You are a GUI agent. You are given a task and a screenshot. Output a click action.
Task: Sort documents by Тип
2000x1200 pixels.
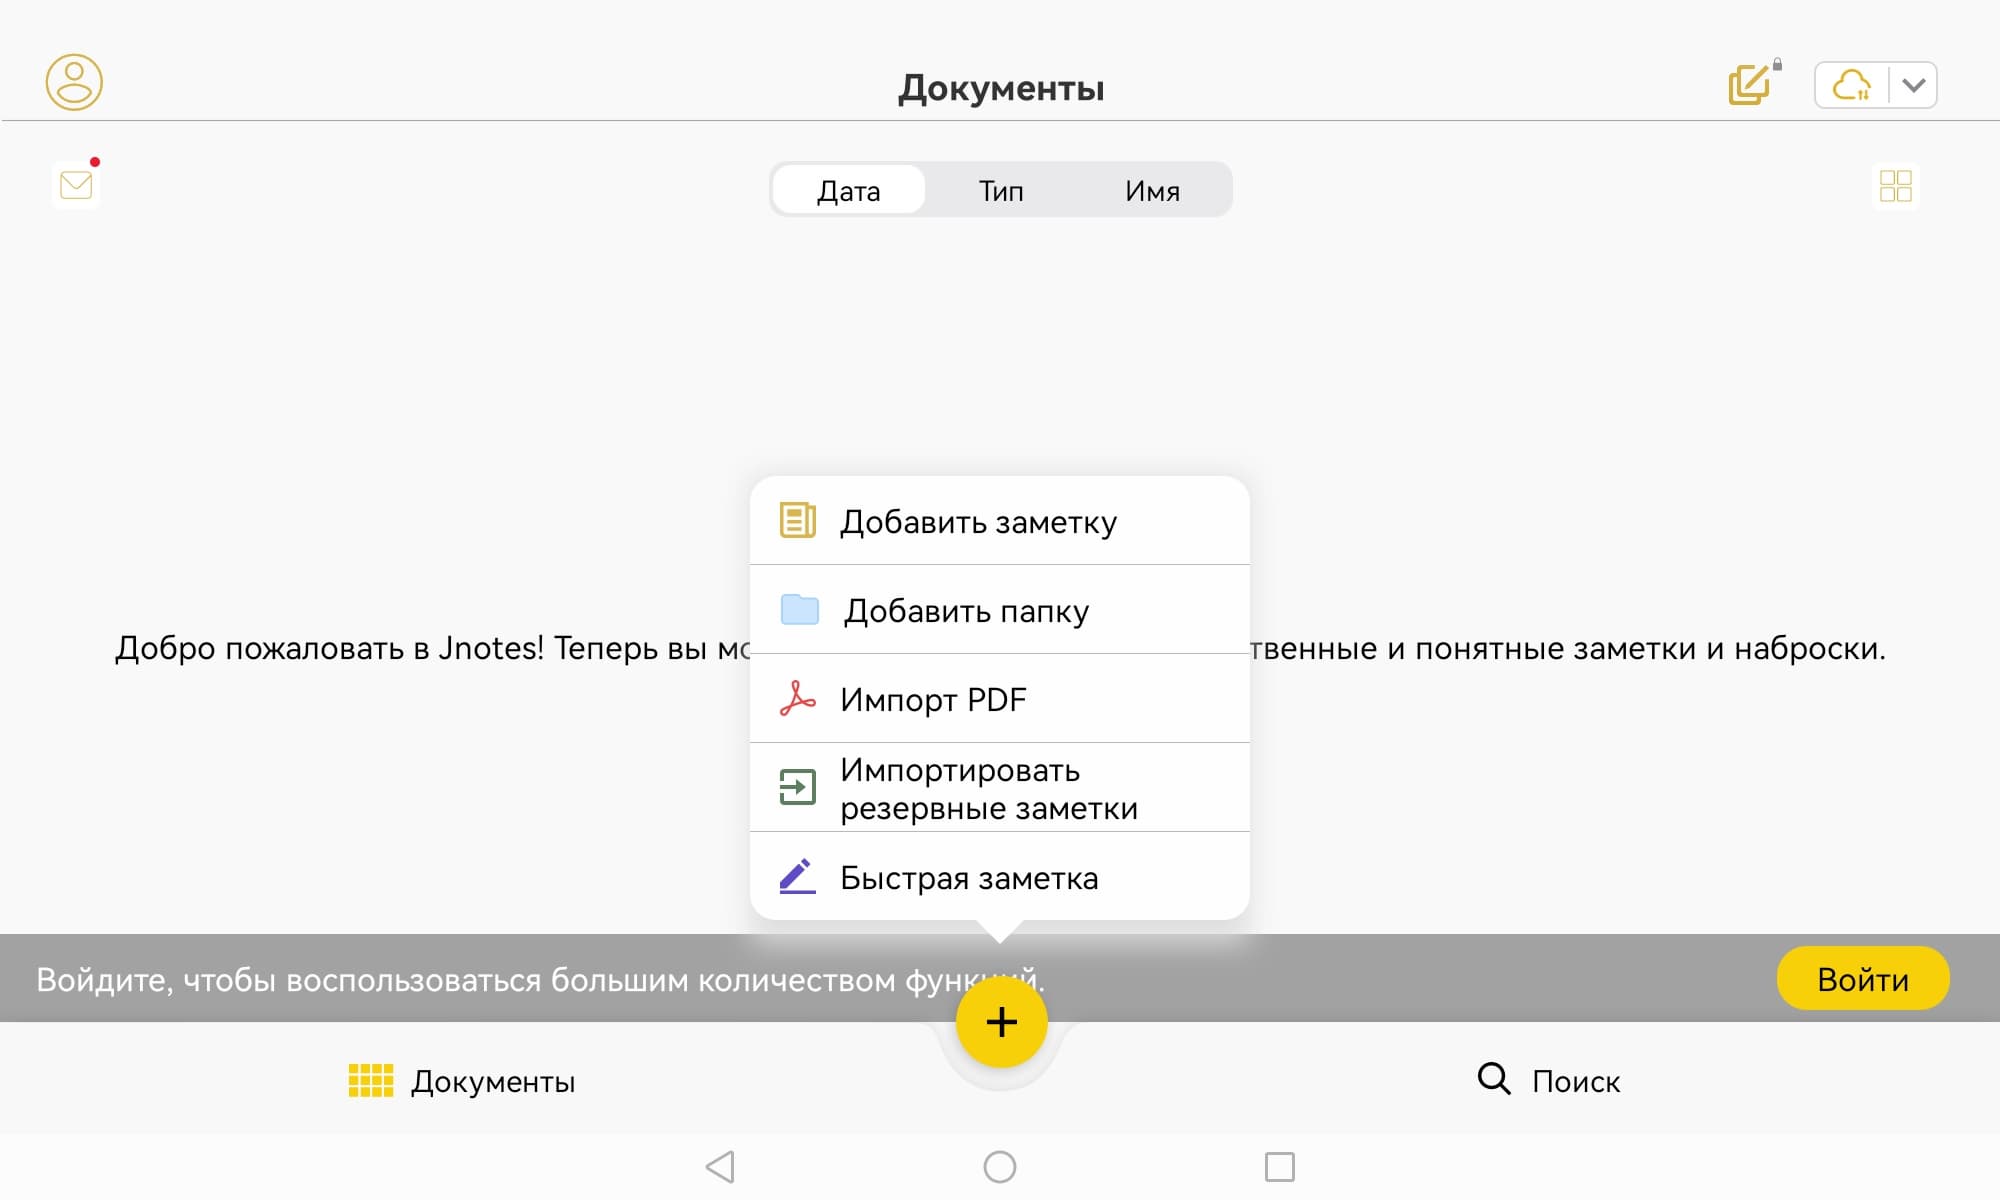click(x=1000, y=190)
